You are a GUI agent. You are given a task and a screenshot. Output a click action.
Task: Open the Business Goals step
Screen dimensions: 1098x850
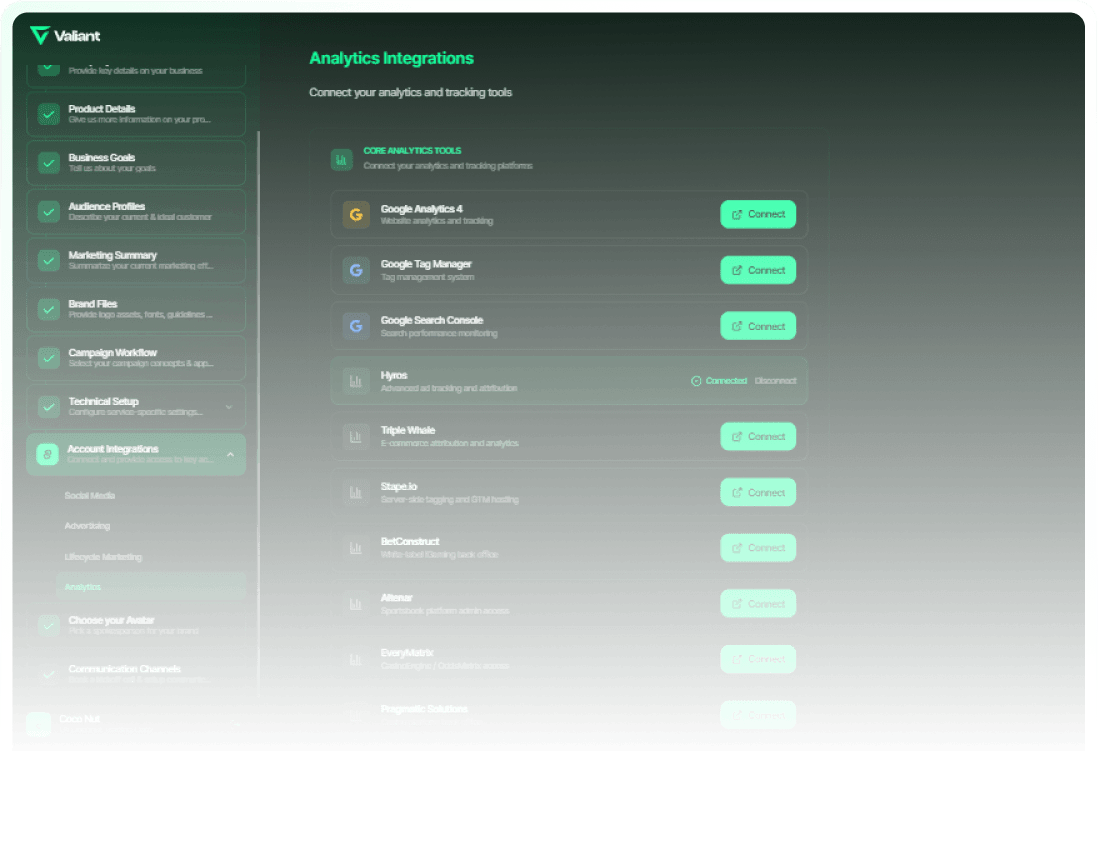136,162
